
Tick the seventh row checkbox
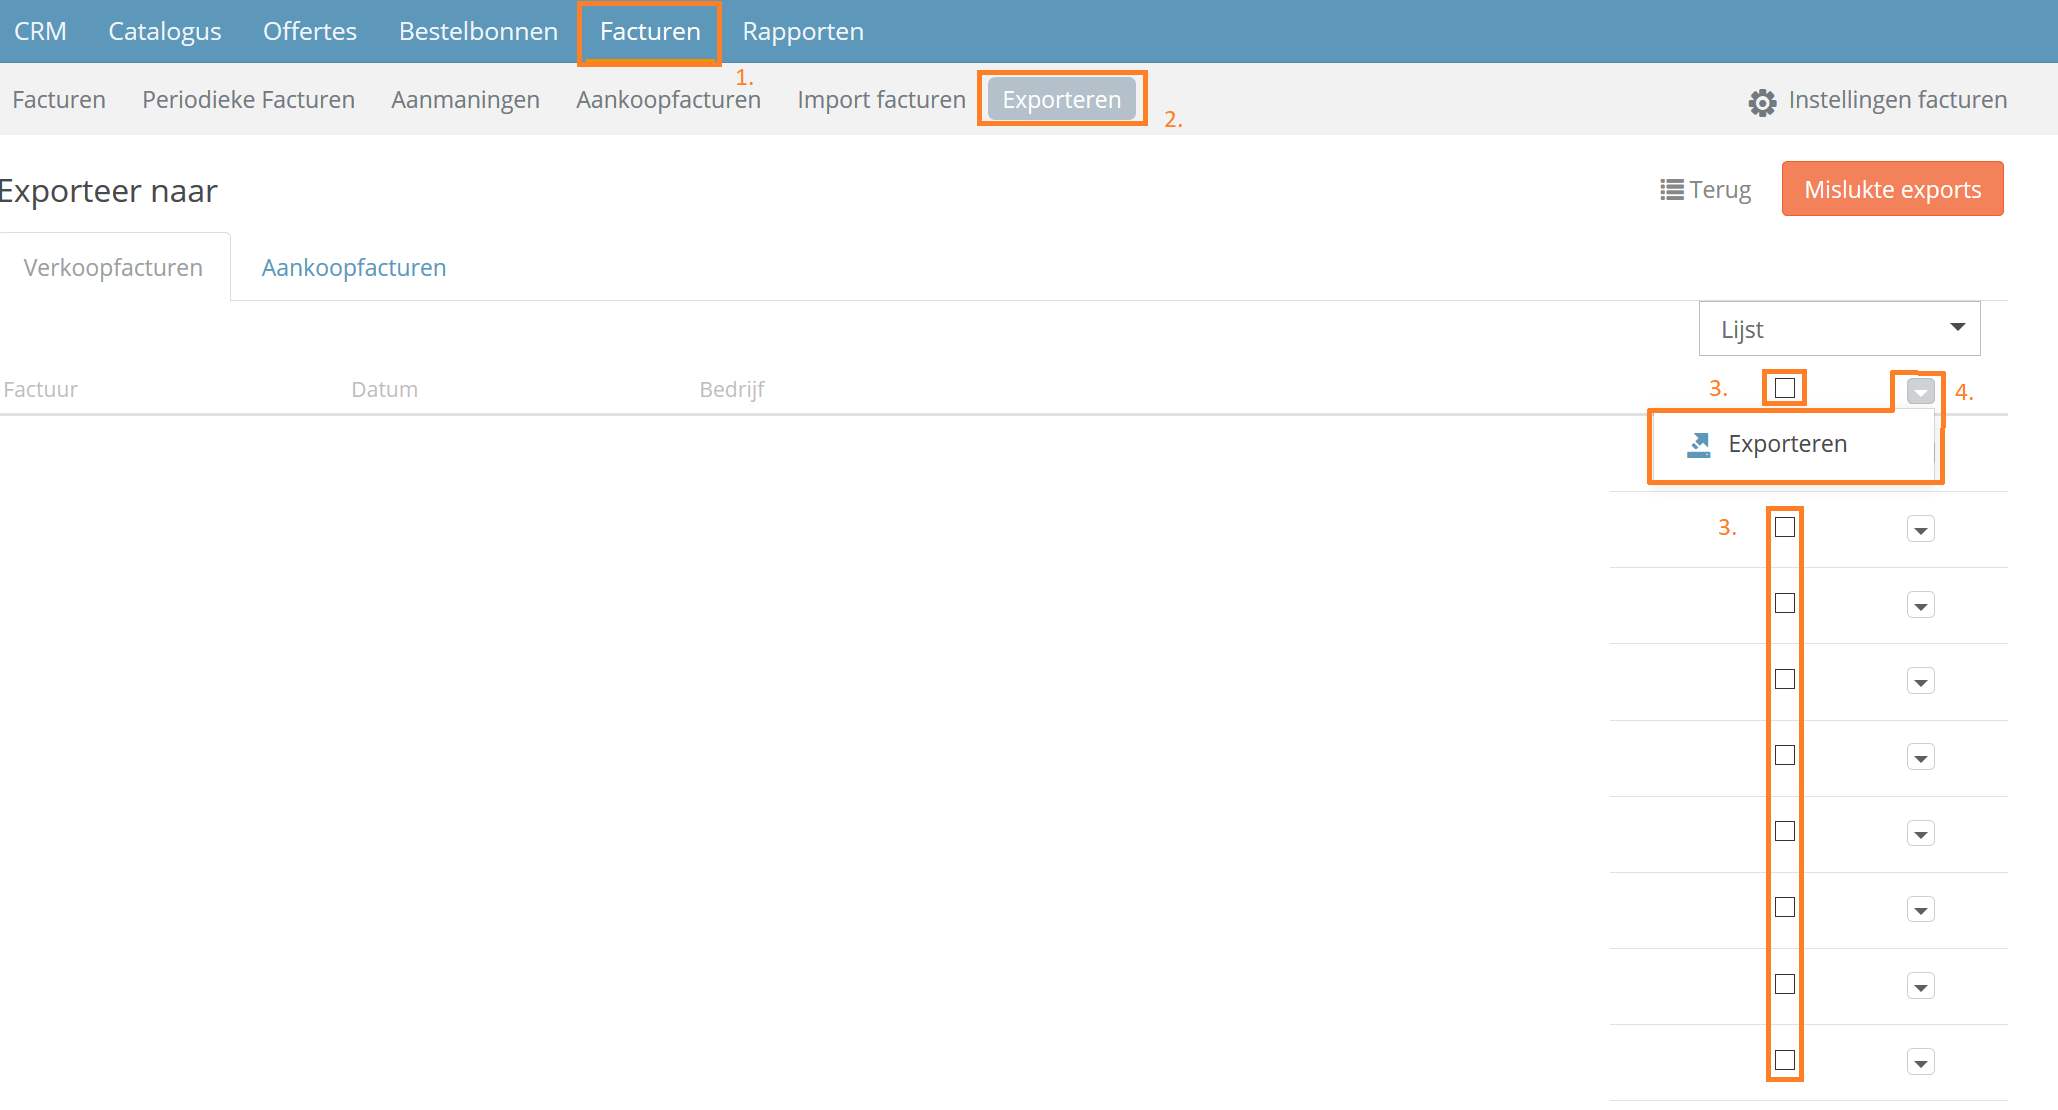coord(1785,984)
